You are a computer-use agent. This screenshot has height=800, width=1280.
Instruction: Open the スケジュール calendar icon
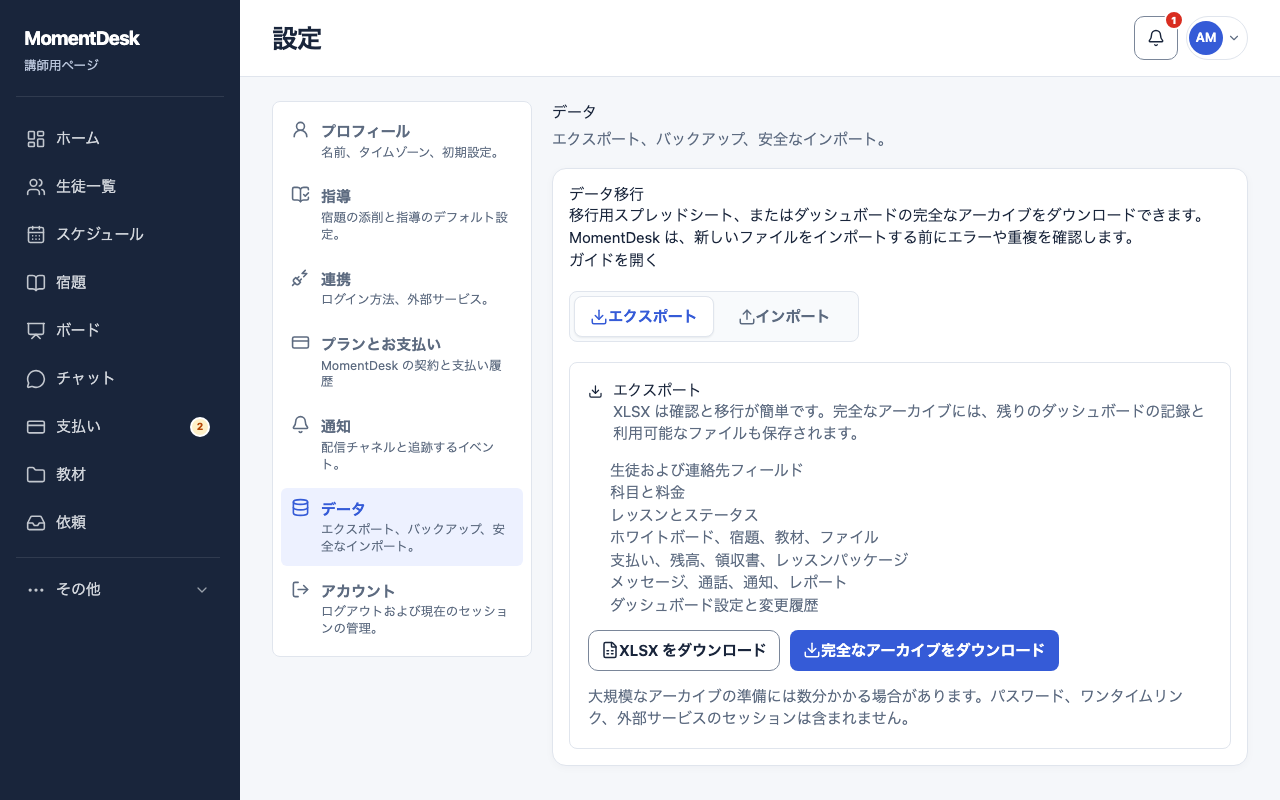[36, 235]
